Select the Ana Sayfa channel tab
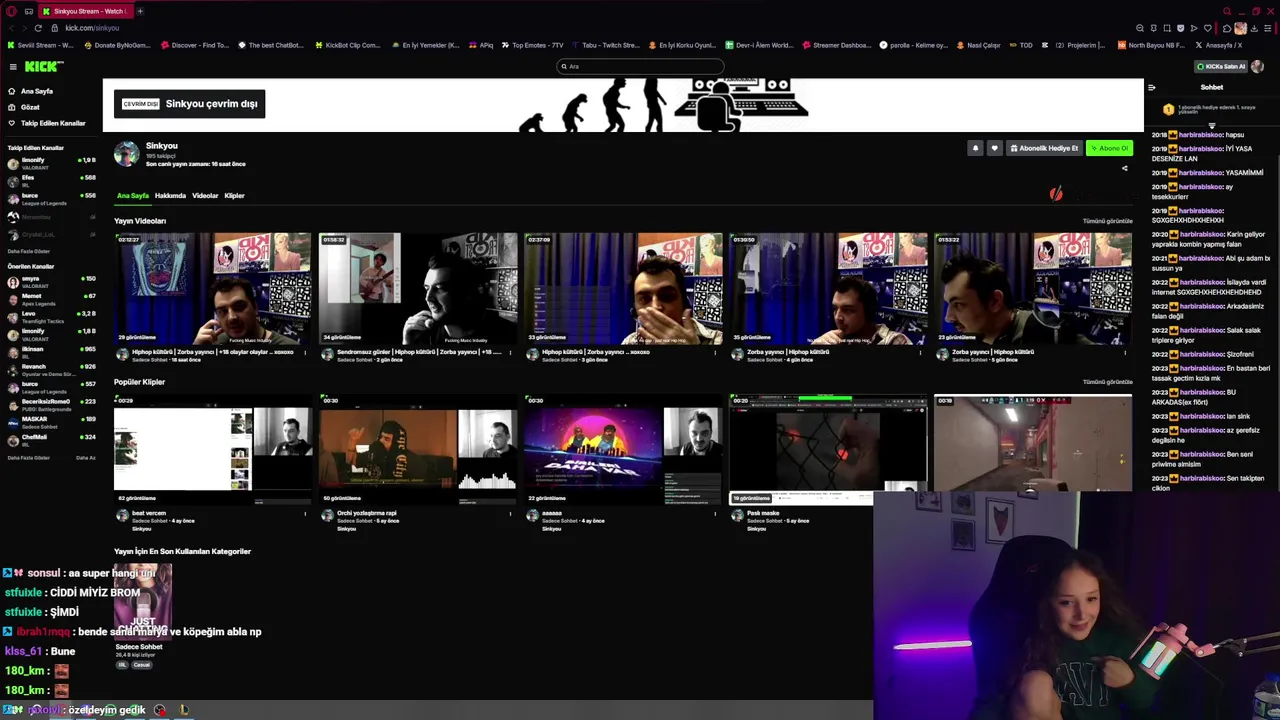Screen dimensions: 1280x720 (132, 196)
